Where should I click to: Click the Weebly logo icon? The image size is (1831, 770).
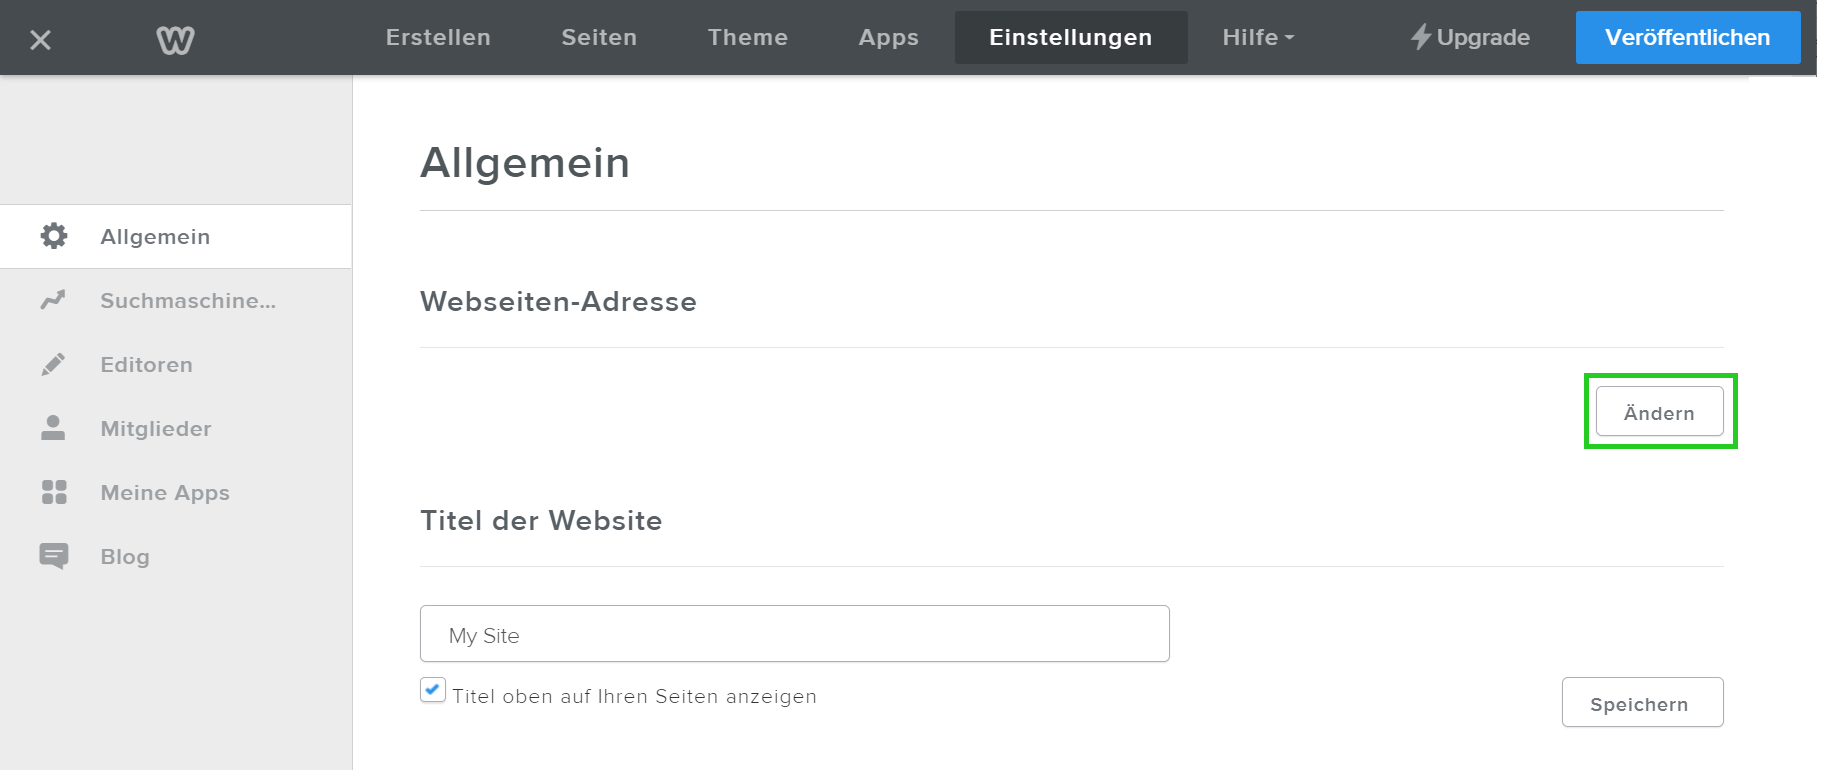tap(175, 40)
